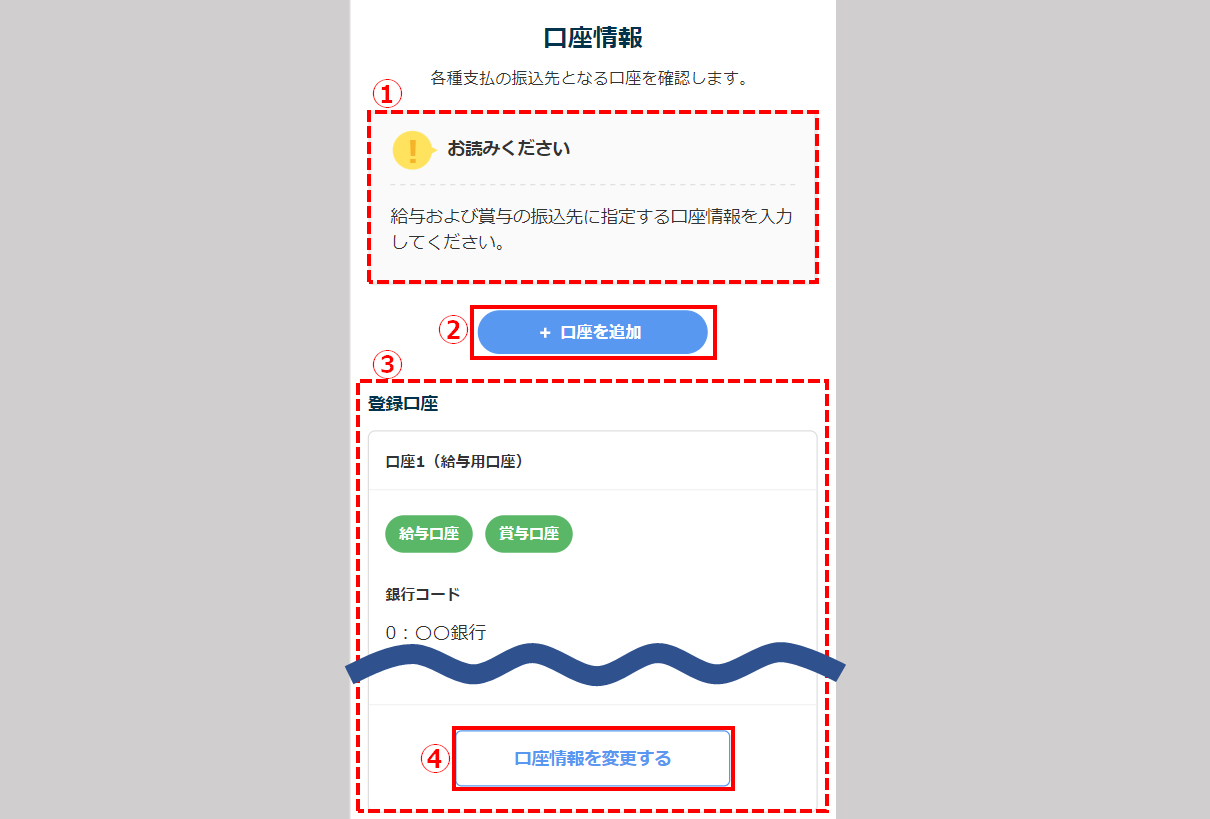Click the subtitle 各種支払の振込先となる口座を確認します

pyautogui.click(x=590, y=77)
